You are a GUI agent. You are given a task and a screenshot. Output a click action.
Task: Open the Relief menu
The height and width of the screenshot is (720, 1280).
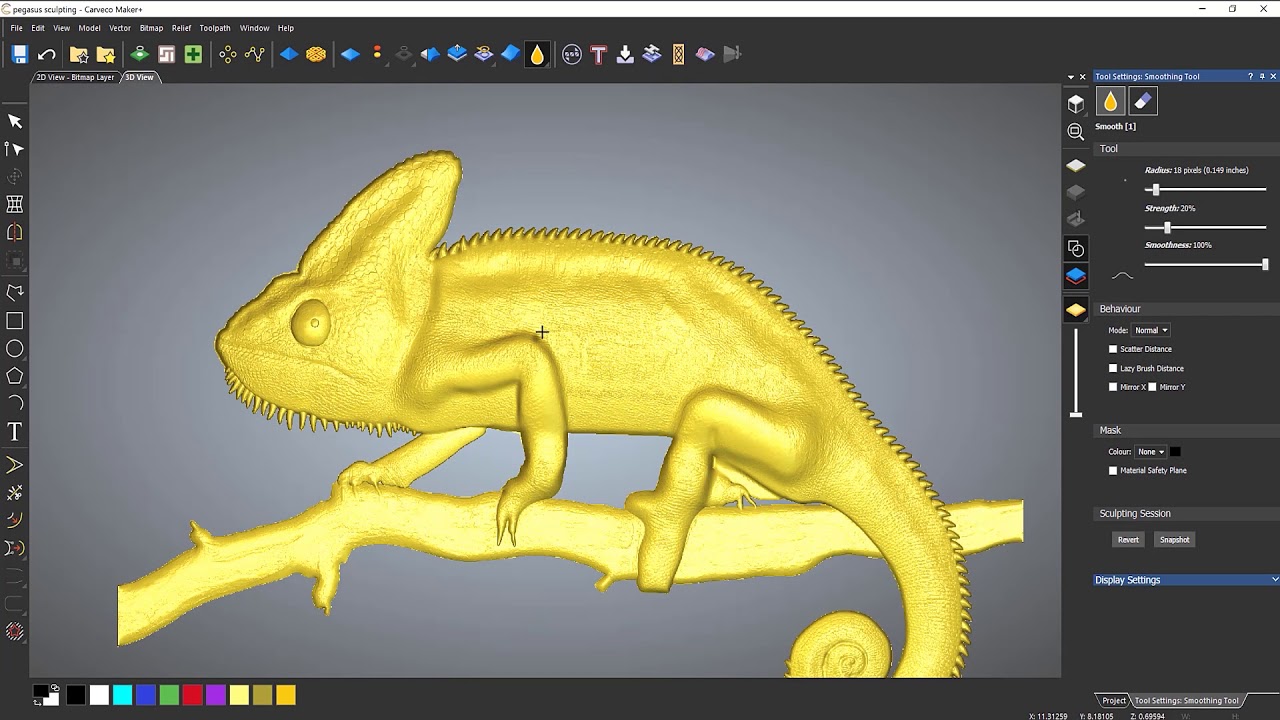(x=181, y=28)
